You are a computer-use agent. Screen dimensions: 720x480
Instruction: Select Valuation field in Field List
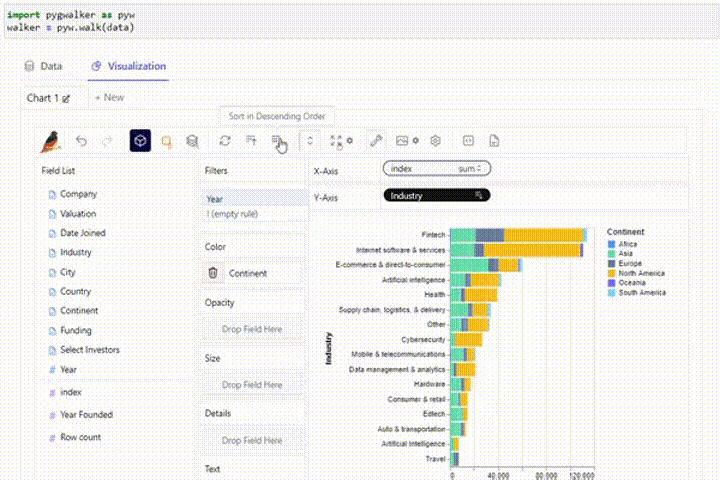(78, 214)
